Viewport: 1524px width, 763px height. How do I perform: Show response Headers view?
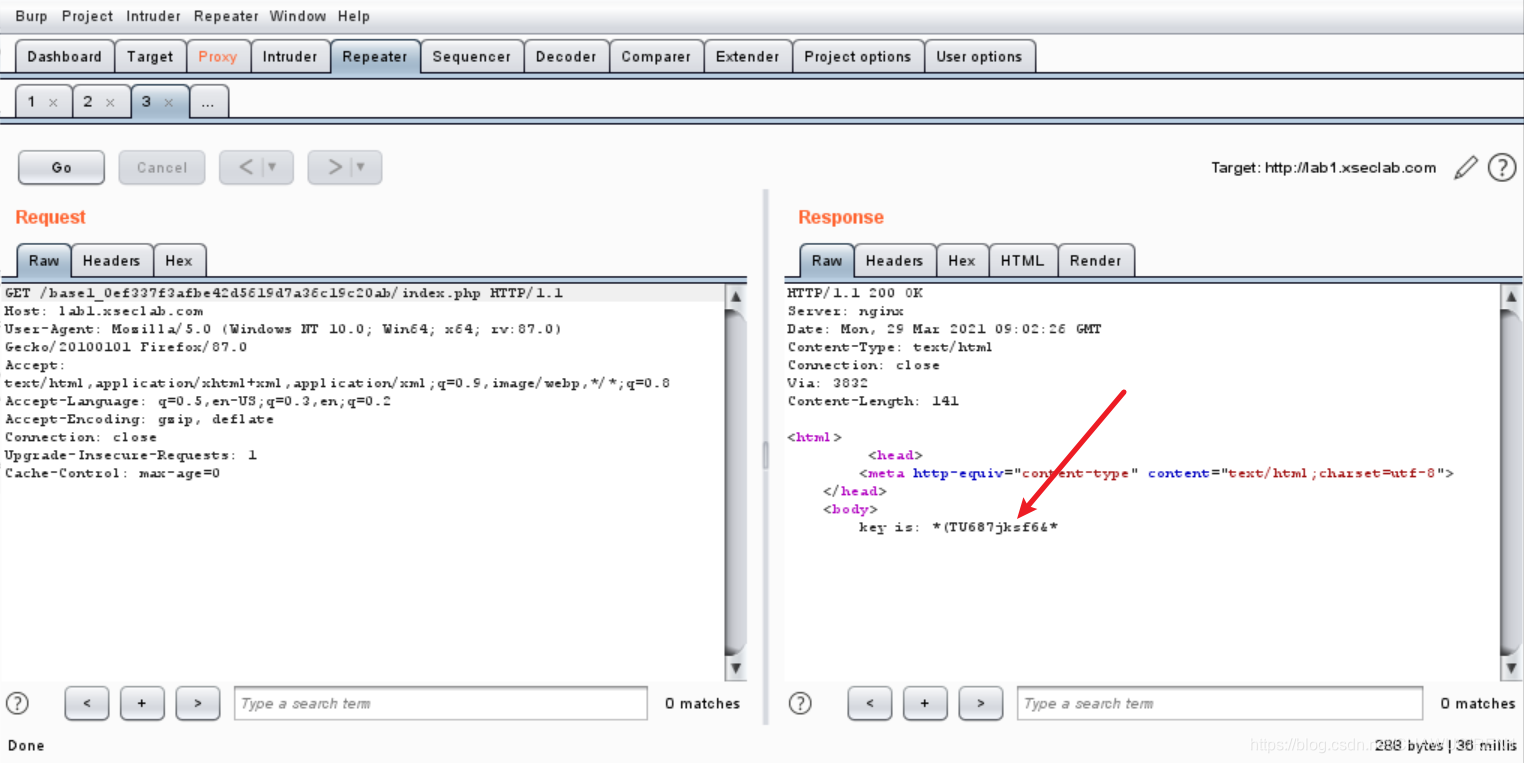click(x=894, y=260)
